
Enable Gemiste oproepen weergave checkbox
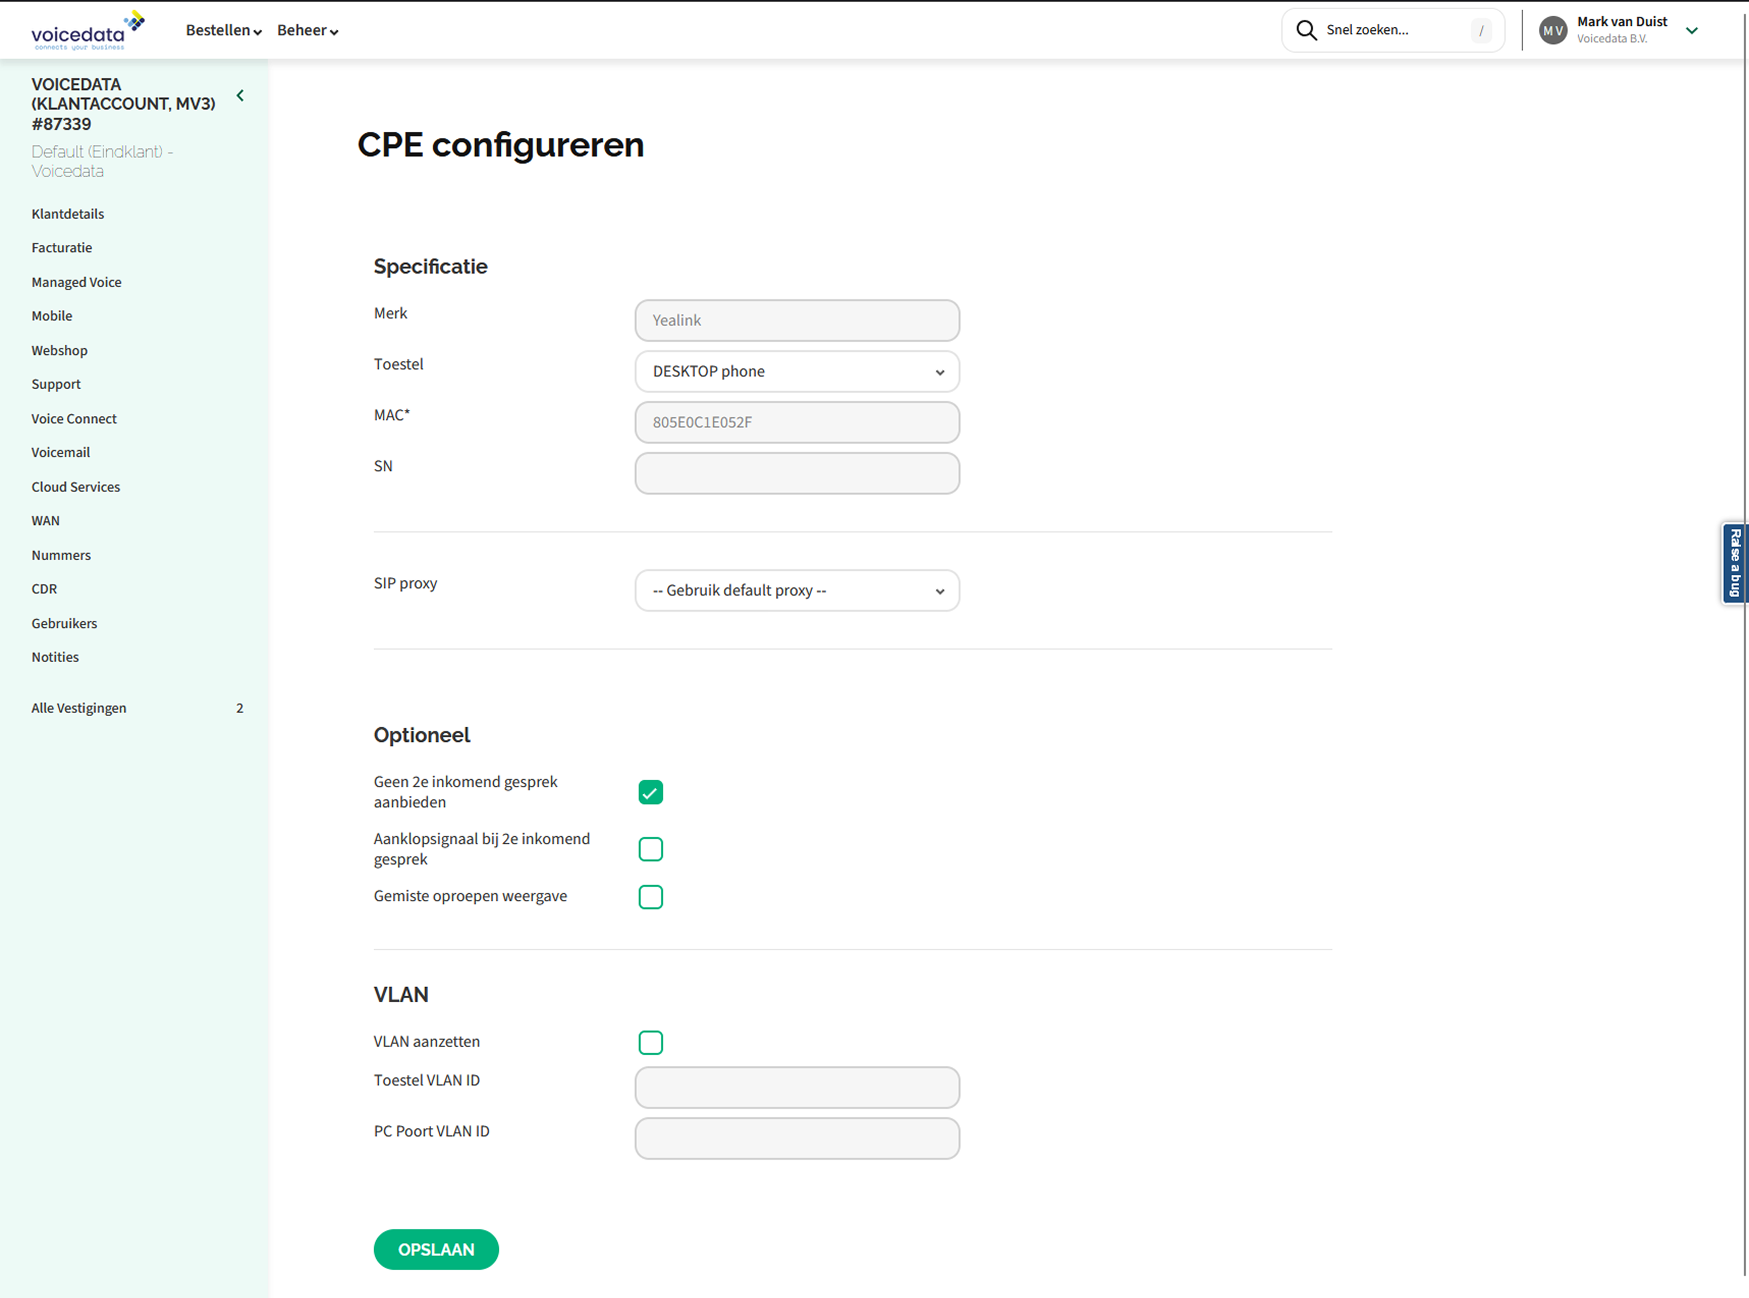coord(651,897)
